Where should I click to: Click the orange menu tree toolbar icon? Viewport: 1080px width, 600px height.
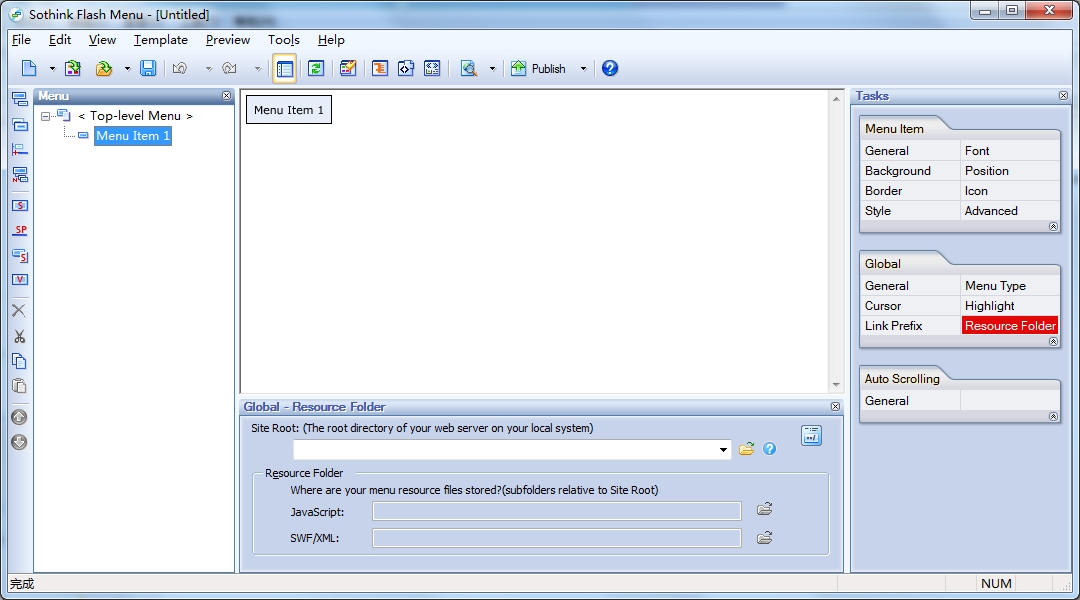click(380, 68)
